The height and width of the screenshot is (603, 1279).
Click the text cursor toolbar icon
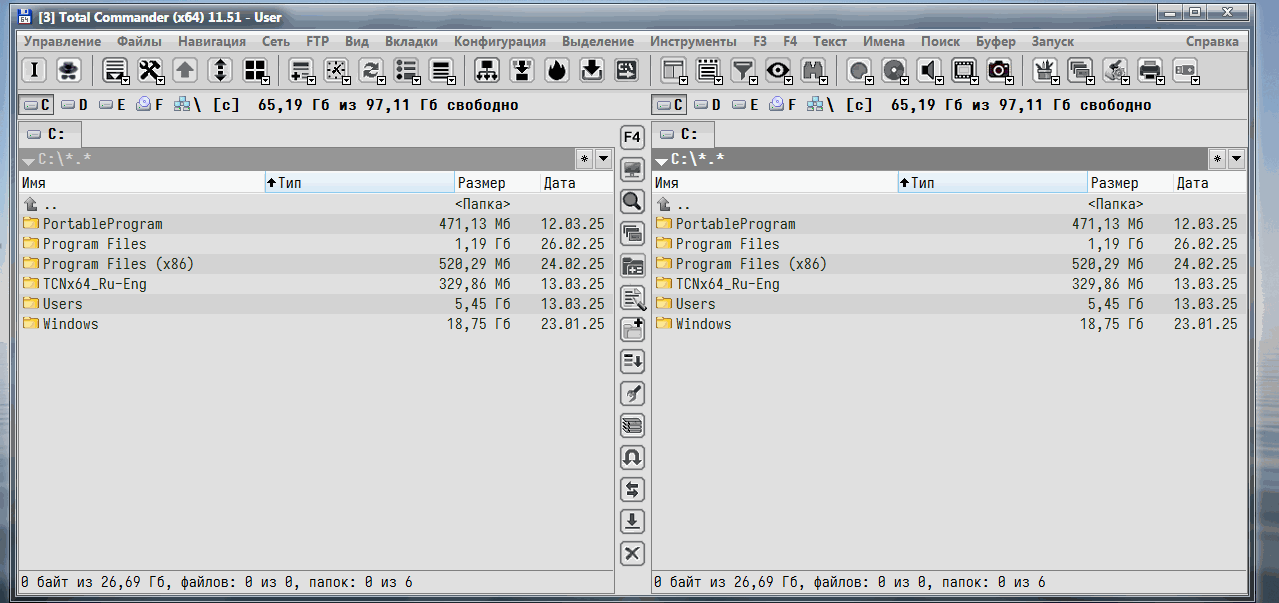[35, 70]
